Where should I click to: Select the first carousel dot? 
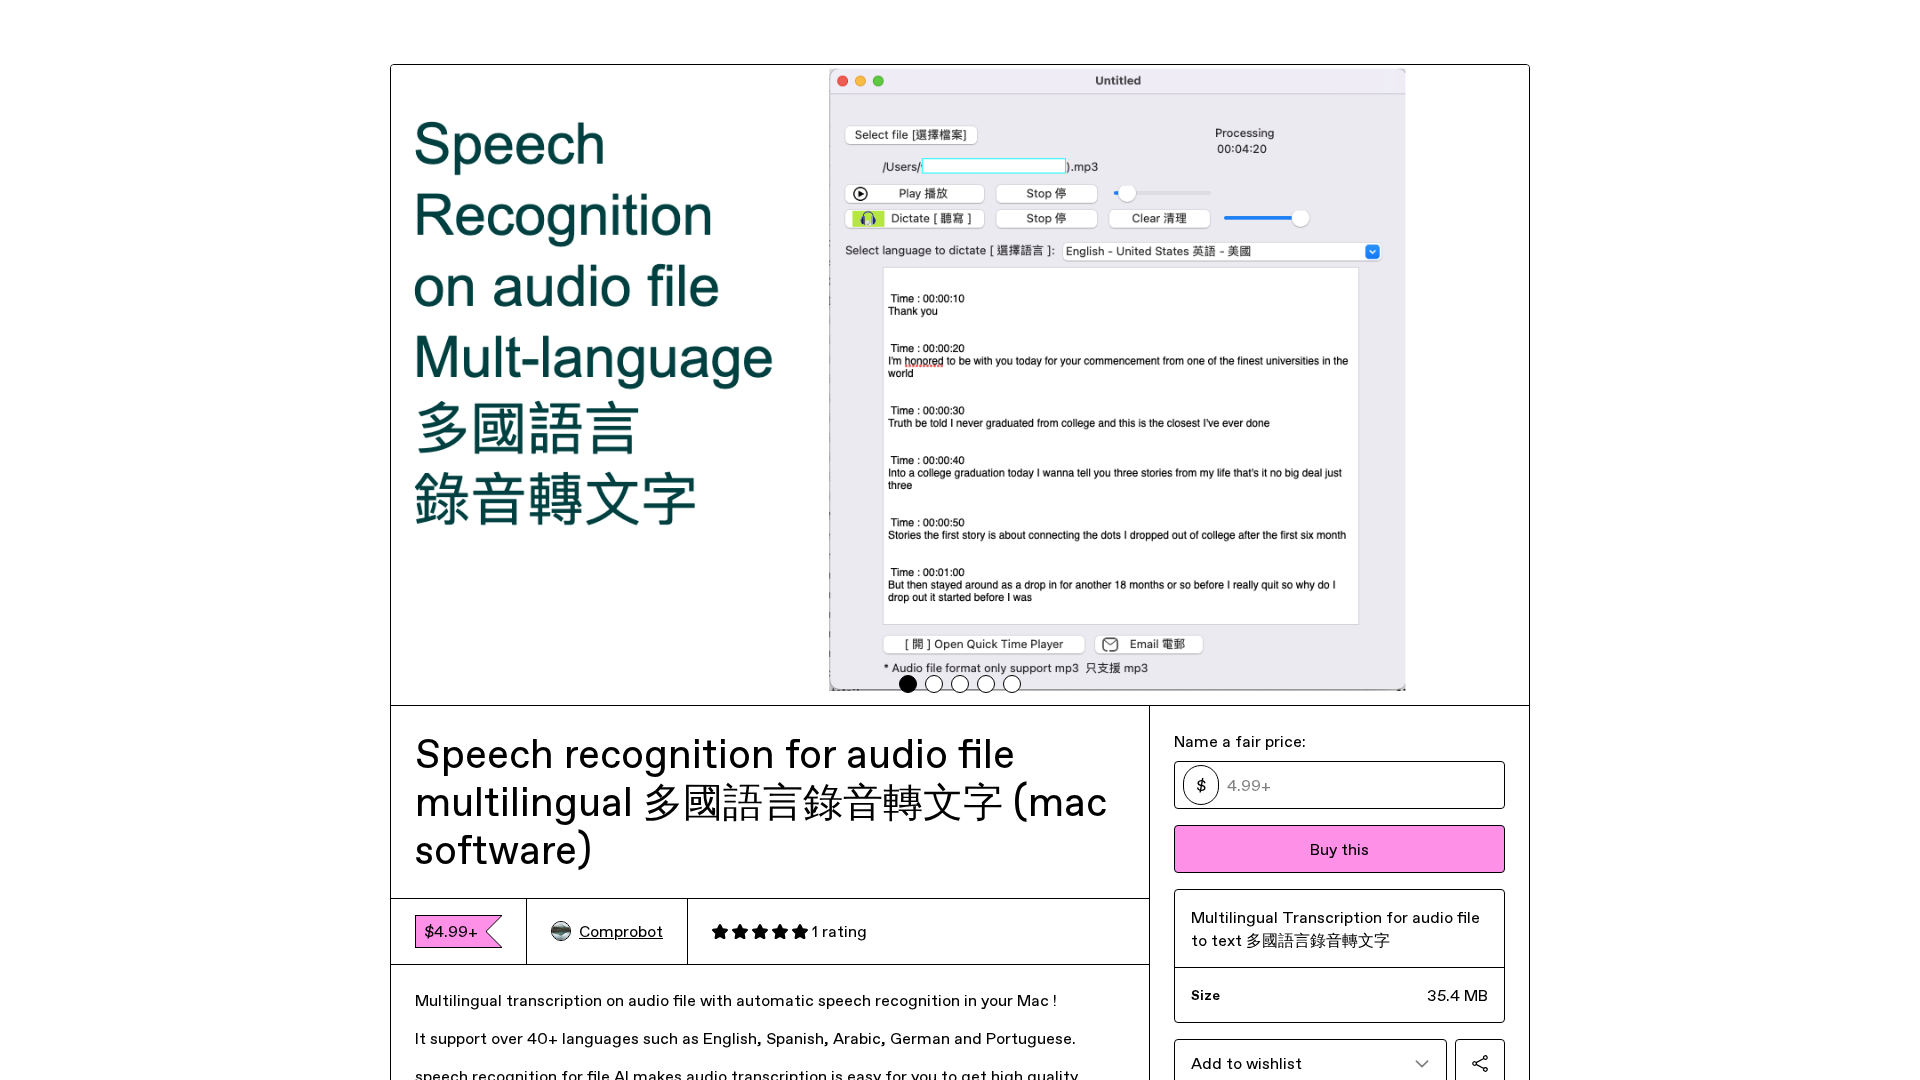[908, 684]
